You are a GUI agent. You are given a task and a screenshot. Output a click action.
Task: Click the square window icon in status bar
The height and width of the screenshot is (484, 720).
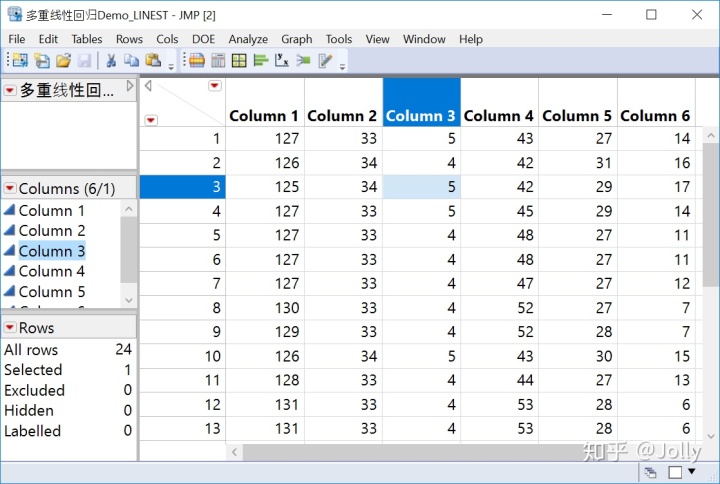pos(675,472)
